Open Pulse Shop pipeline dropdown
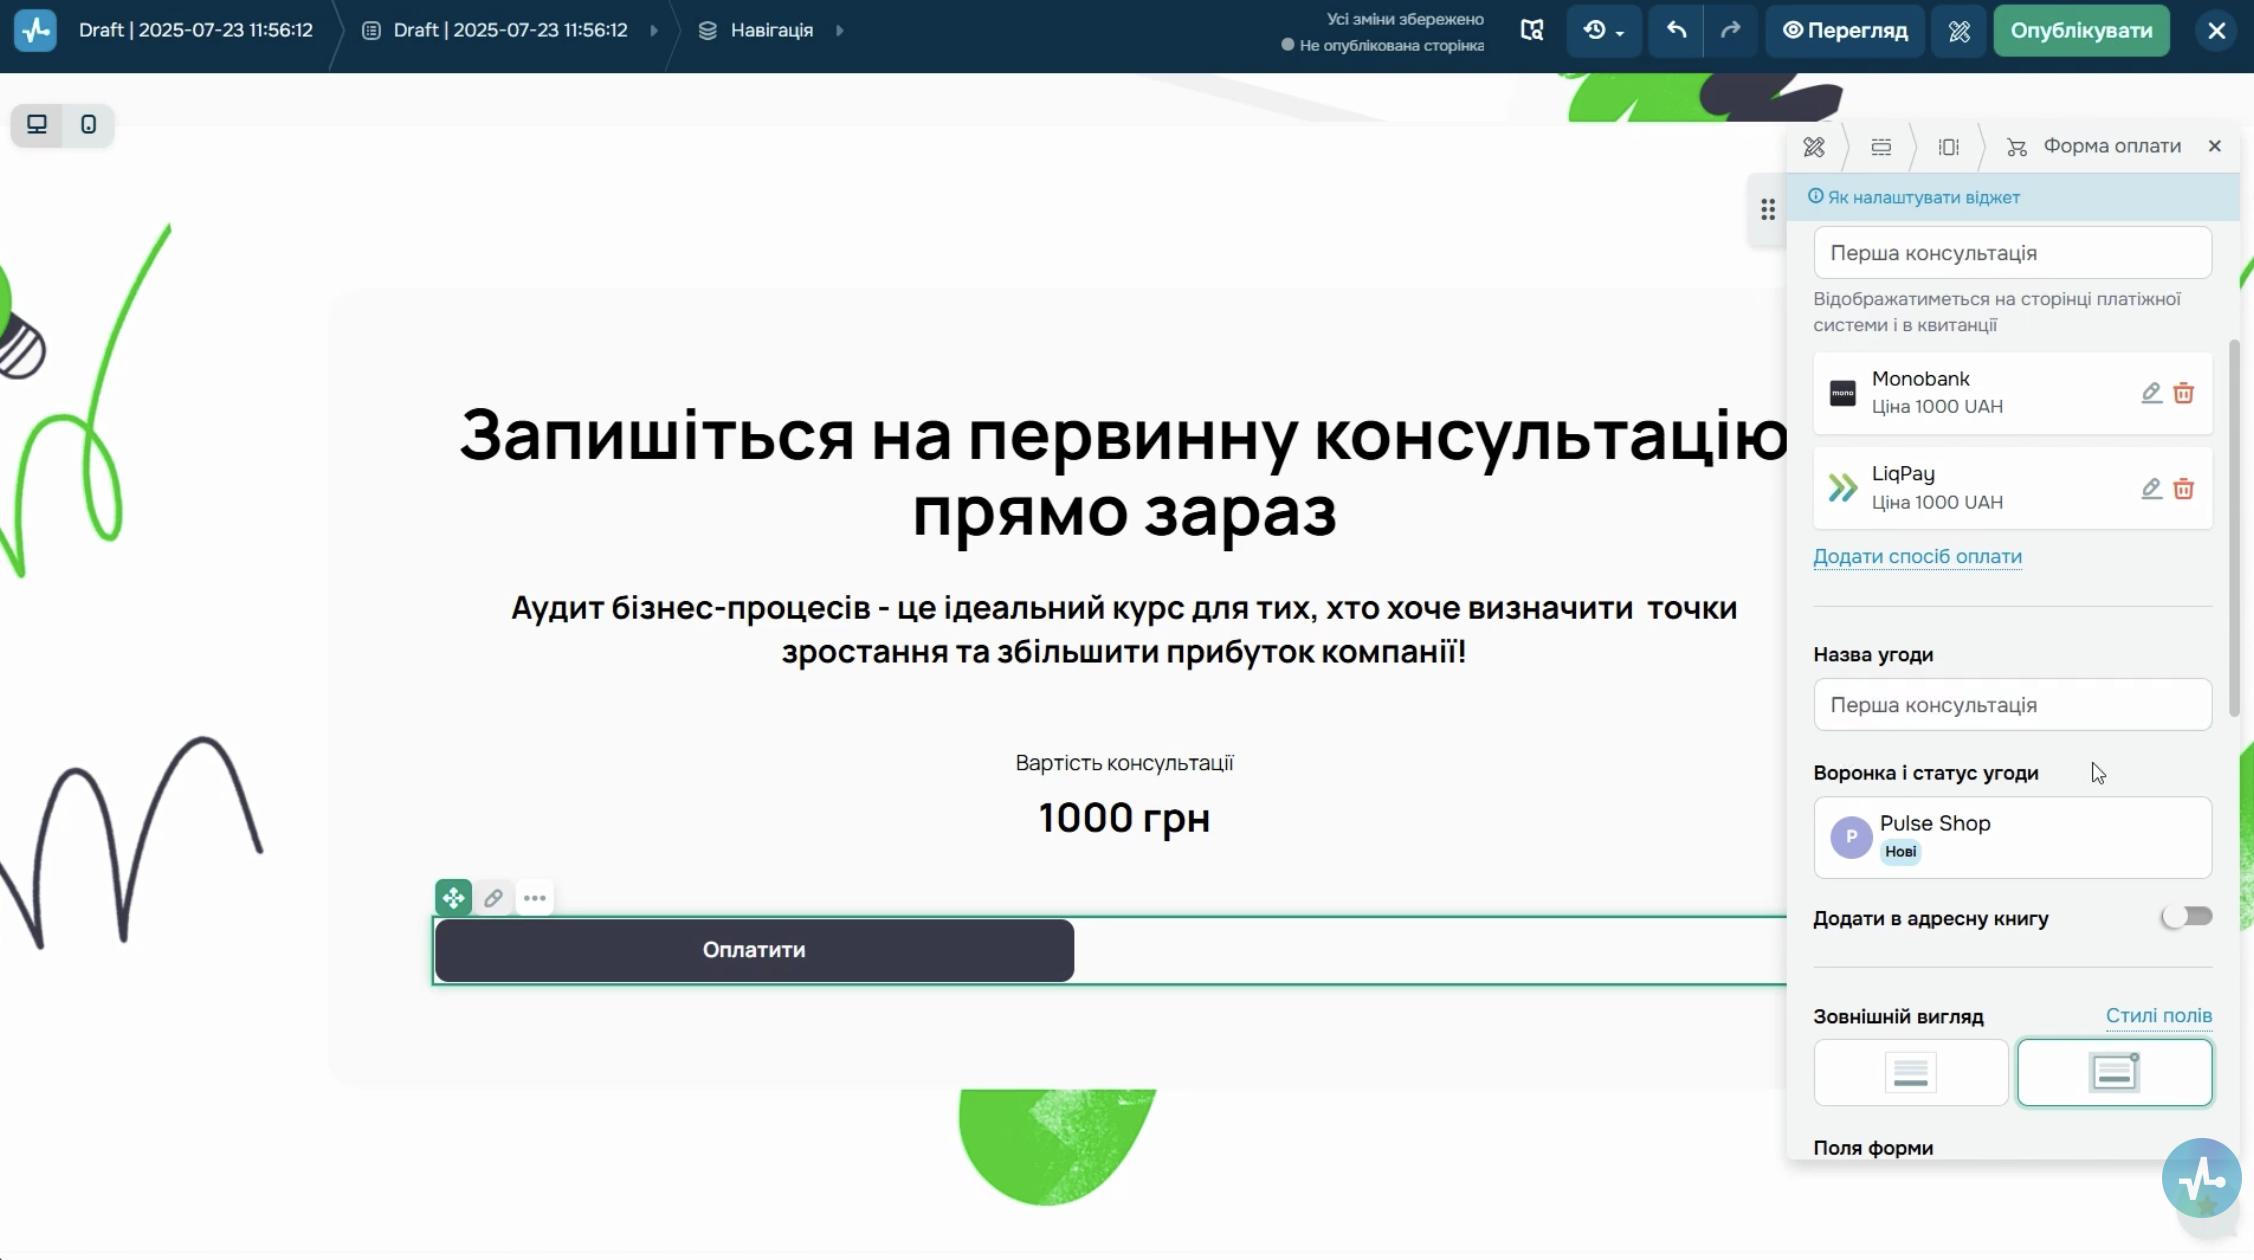 coord(2012,838)
